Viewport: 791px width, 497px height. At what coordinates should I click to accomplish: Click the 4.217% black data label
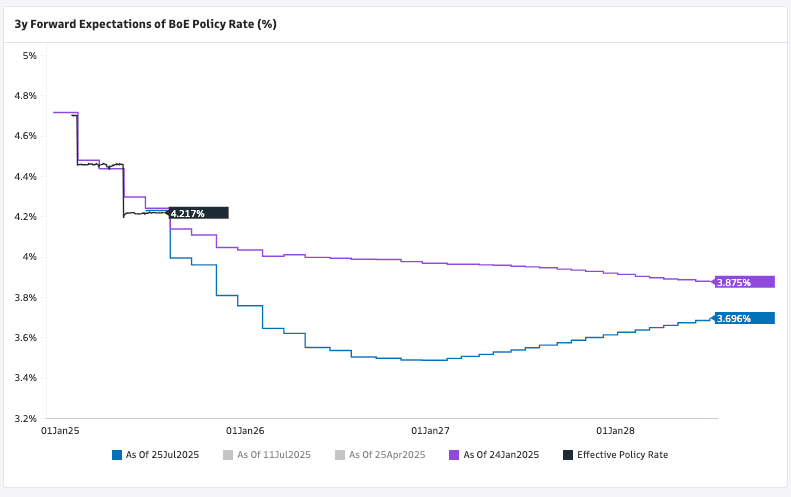(198, 213)
